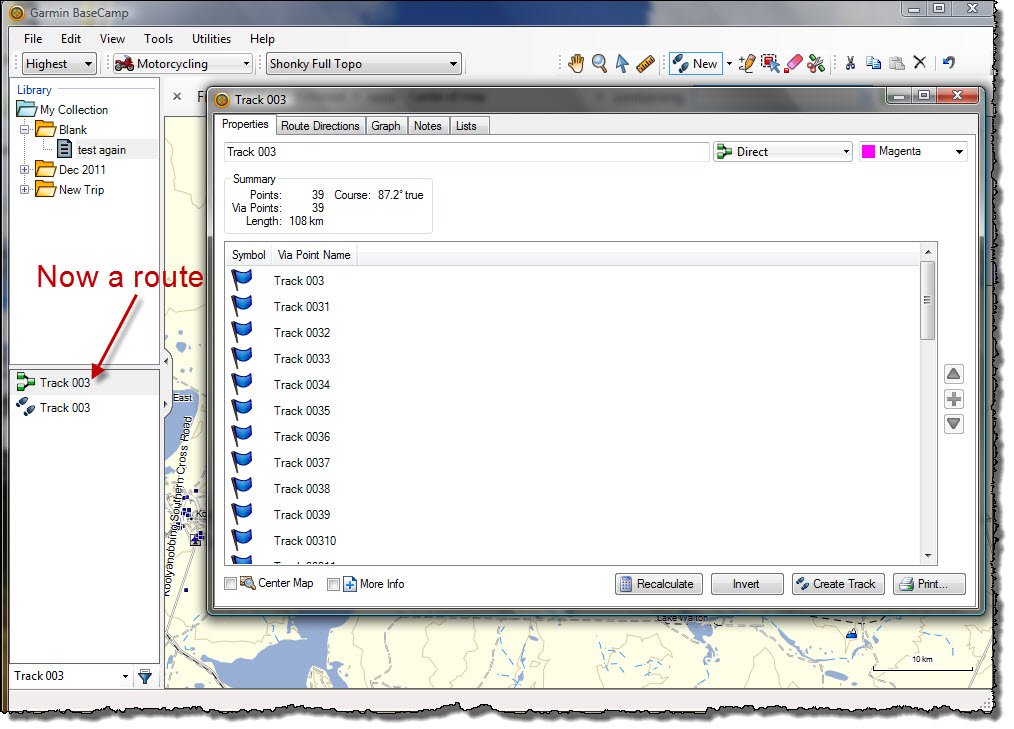Undo with the blue arrow icon
The width and height of the screenshot is (1014, 729).
pos(949,63)
